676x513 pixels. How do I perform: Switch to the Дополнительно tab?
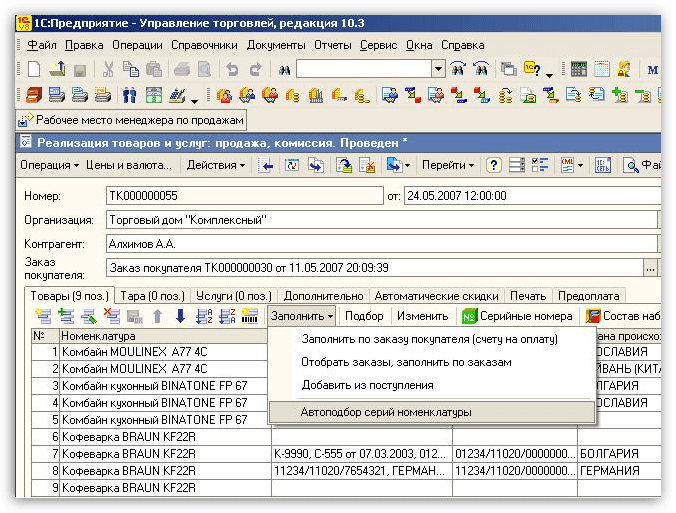pos(323,296)
